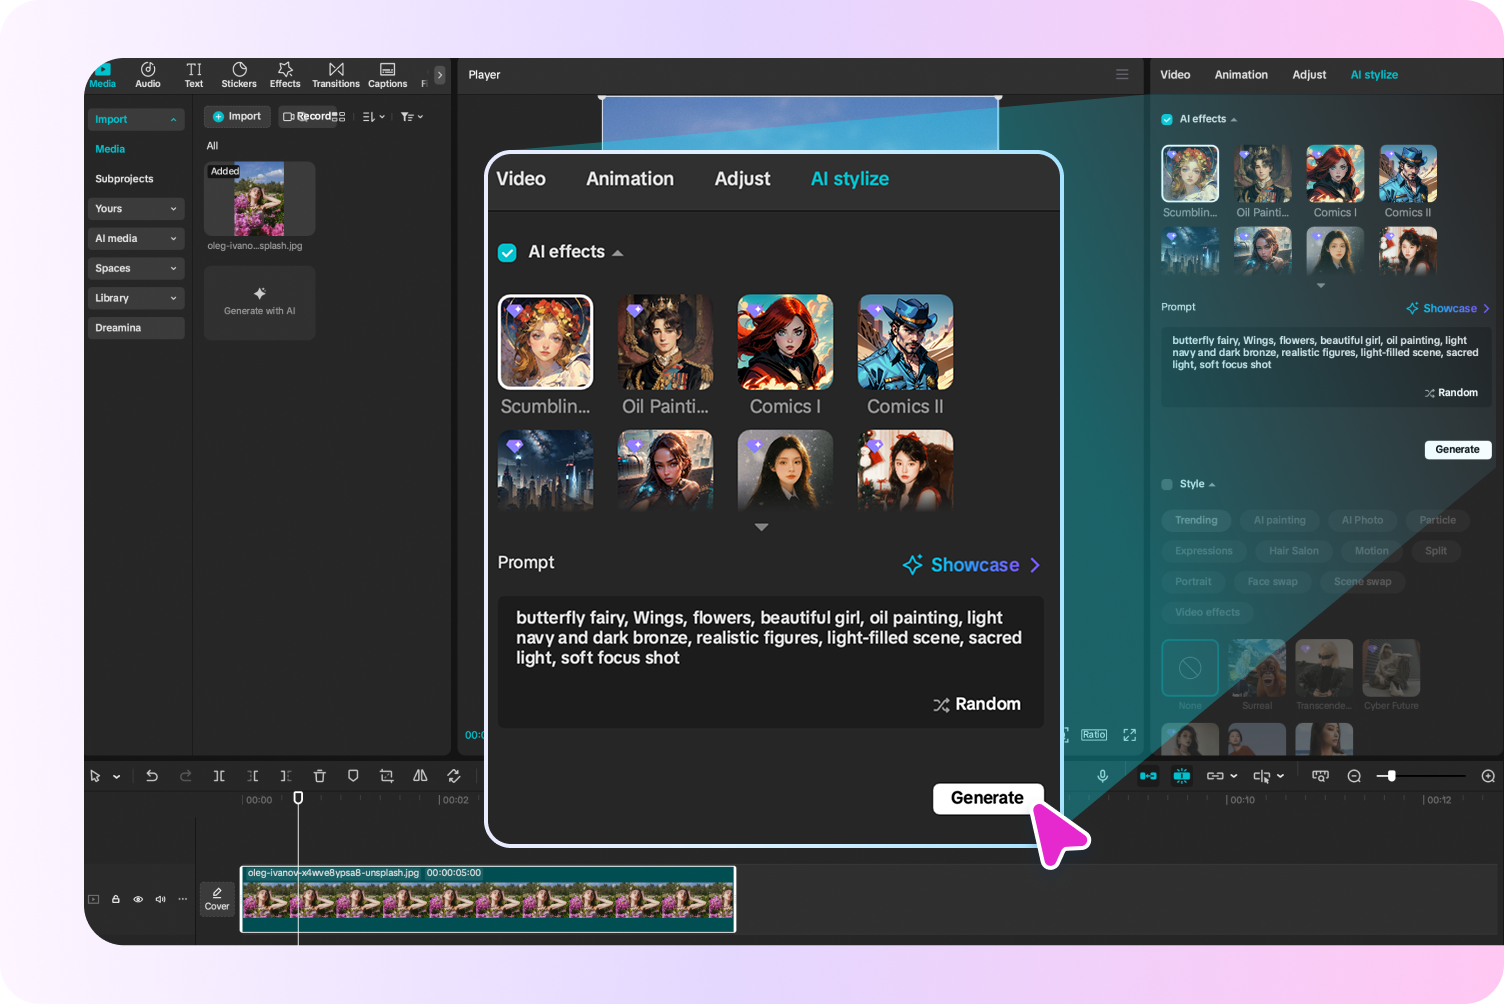The height and width of the screenshot is (1004, 1504).
Task: Toggle auto snapping in the timeline toolbar
Action: [1182, 776]
